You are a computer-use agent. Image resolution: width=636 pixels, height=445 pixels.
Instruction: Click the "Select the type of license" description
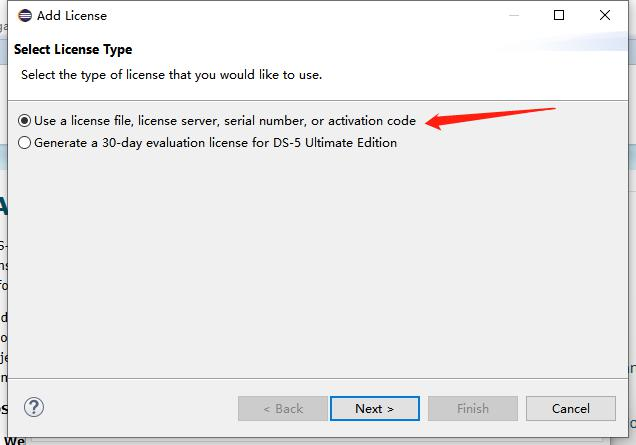pyautogui.click(x=171, y=75)
